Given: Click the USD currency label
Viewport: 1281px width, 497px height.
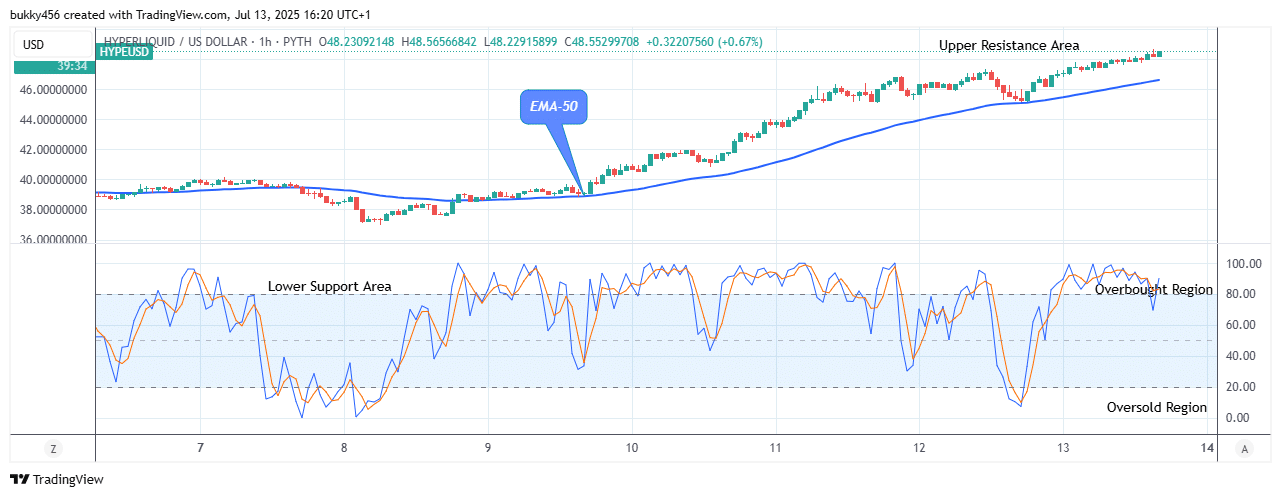Looking at the screenshot, I should point(53,43).
